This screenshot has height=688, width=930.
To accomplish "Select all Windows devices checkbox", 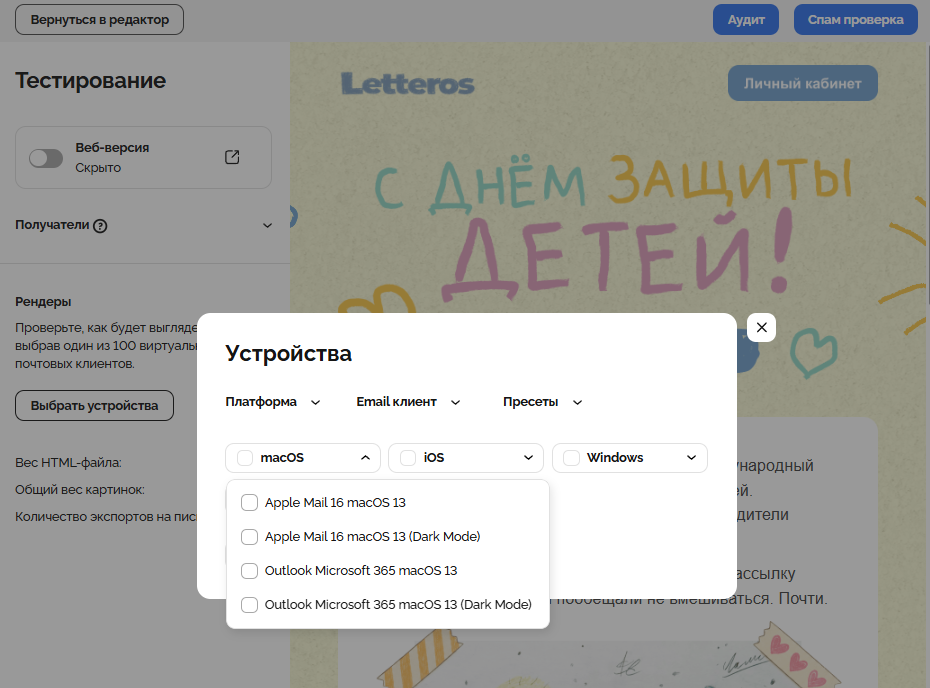I will pos(571,458).
